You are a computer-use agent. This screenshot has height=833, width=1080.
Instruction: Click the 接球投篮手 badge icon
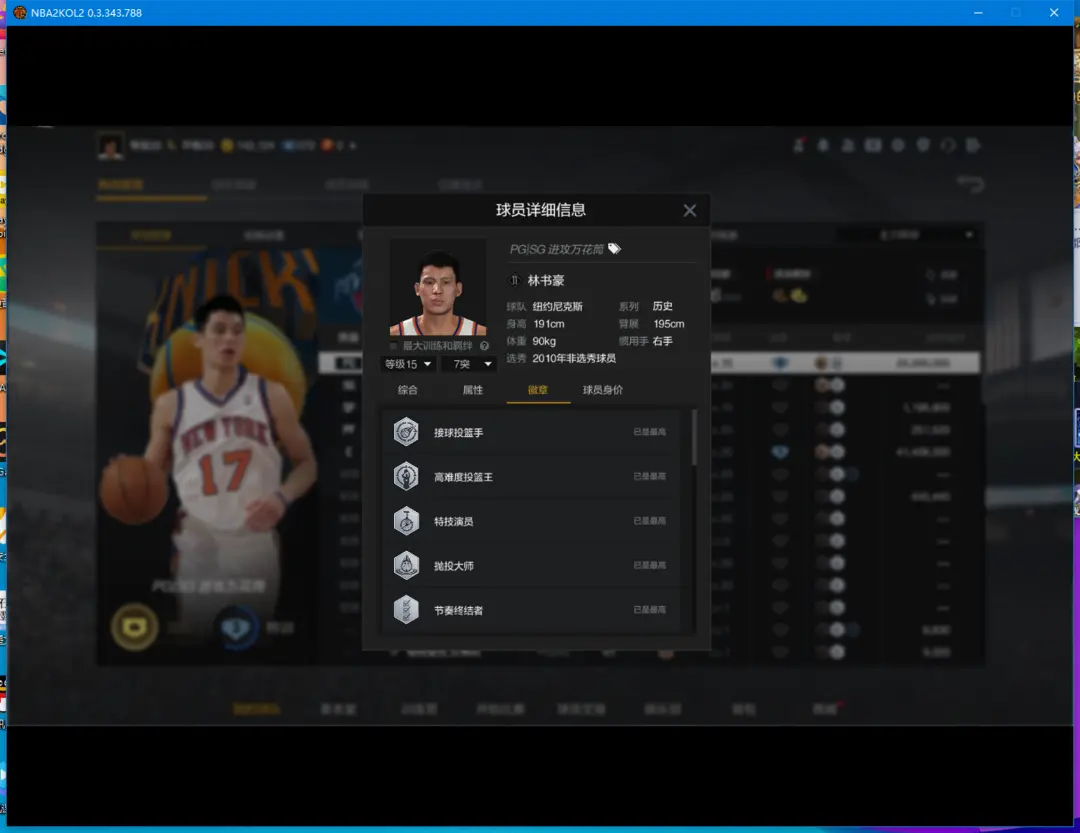[x=406, y=432]
